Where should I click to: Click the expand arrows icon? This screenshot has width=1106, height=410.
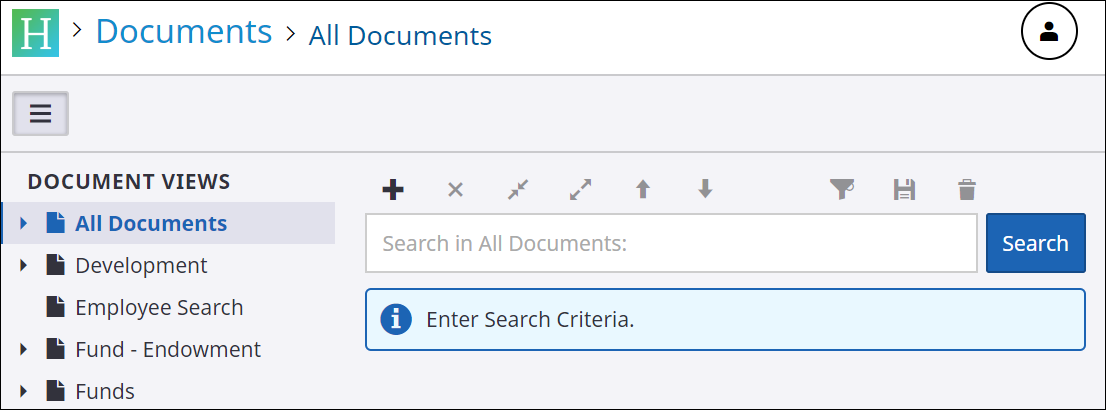580,189
